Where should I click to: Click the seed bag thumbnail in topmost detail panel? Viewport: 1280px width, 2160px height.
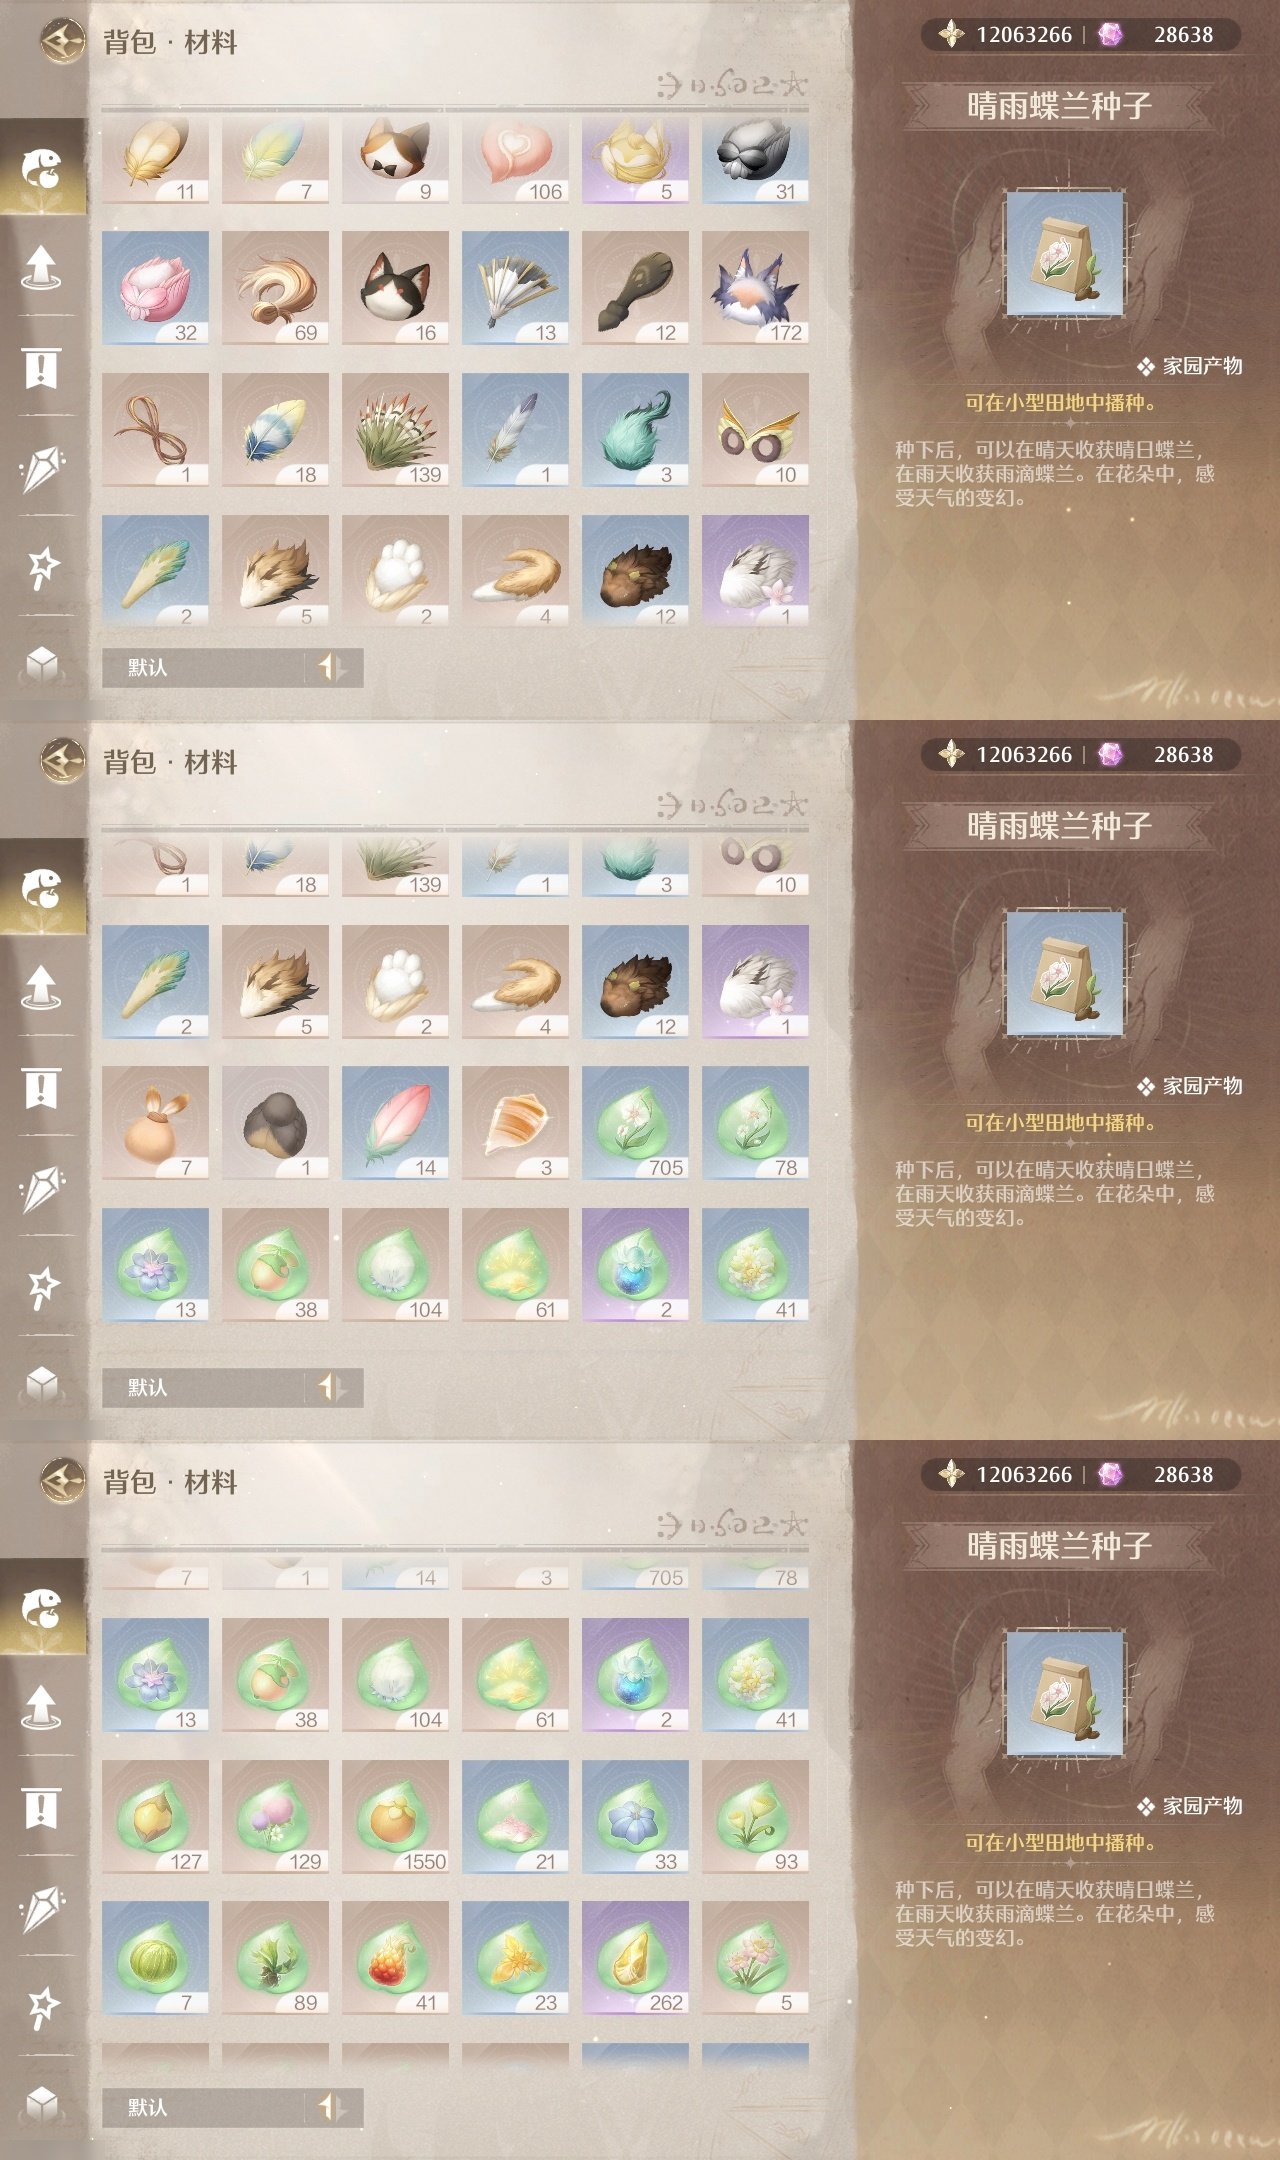coord(1065,255)
